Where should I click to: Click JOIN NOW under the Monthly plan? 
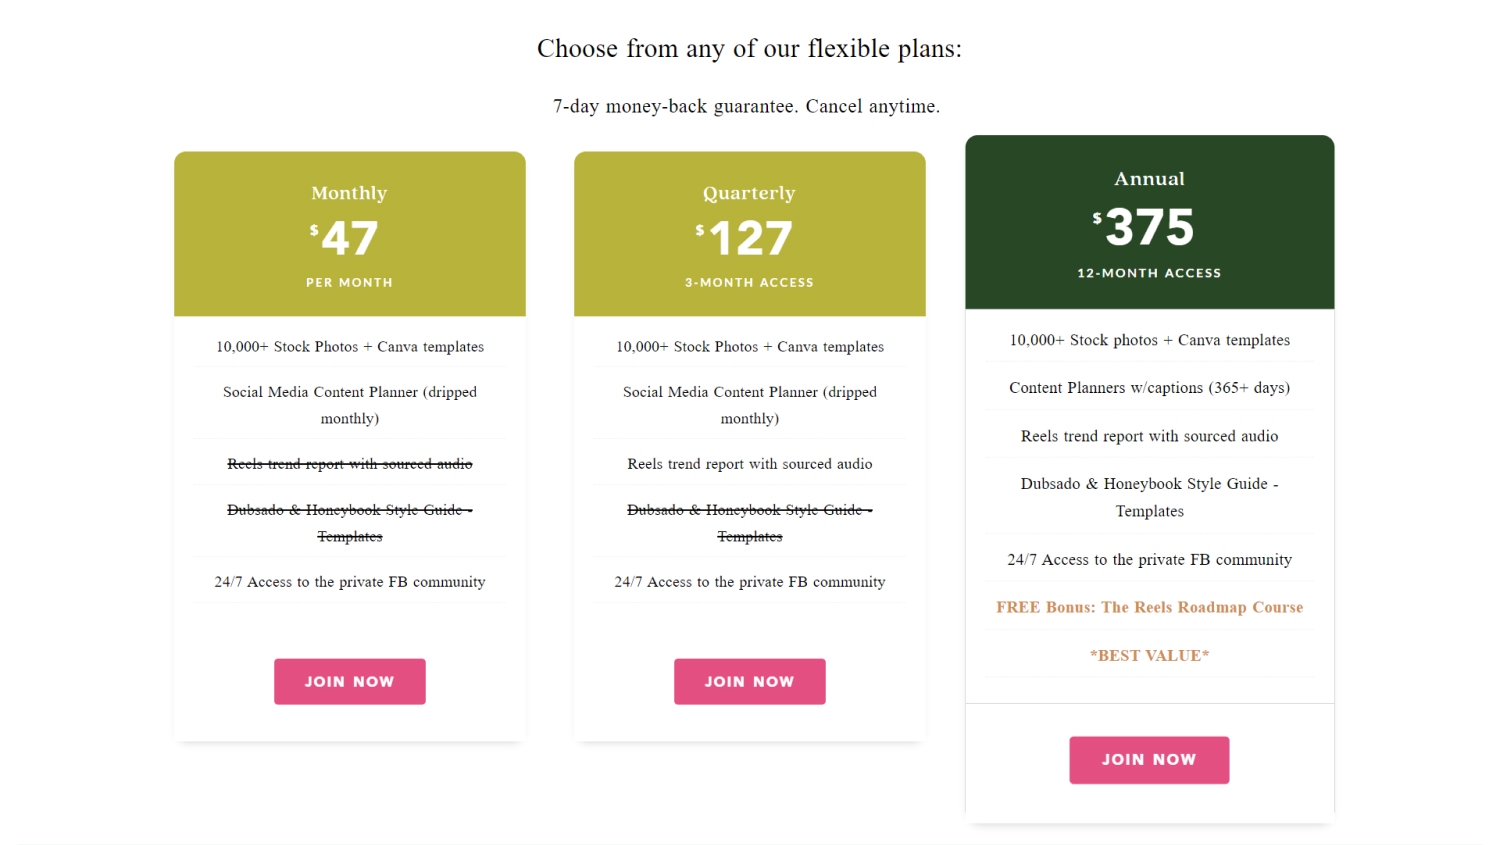click(349, 681)
